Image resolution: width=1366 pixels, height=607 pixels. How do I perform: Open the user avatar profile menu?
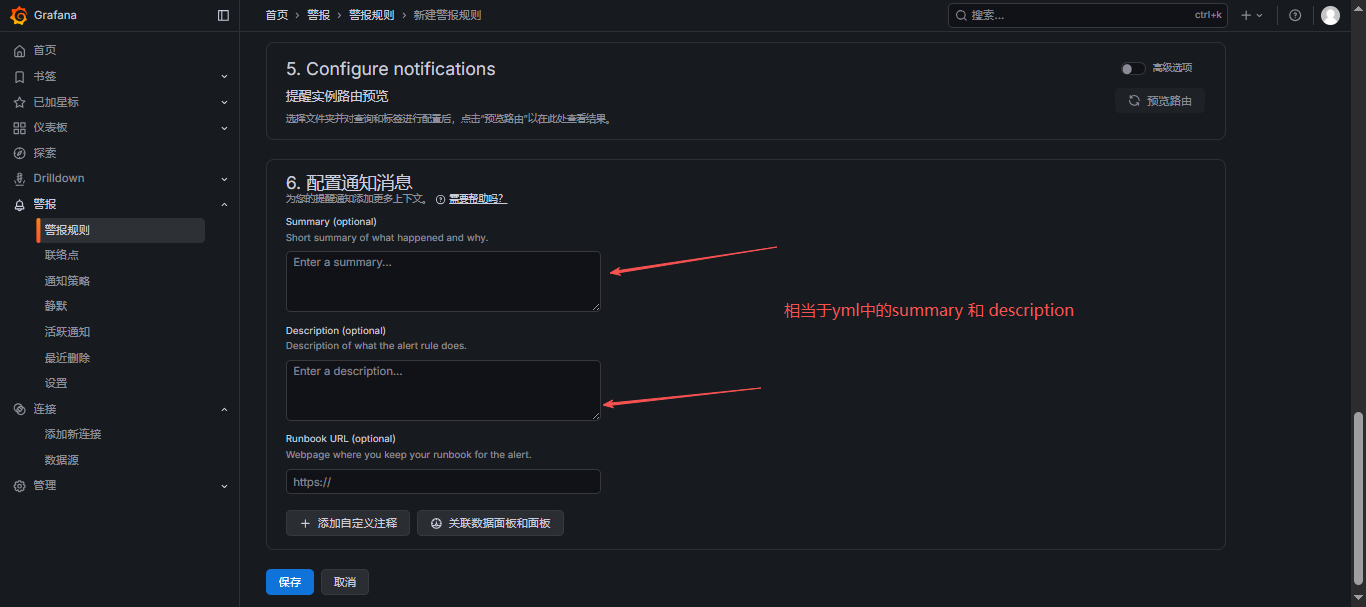click(x=1330, y=15)
